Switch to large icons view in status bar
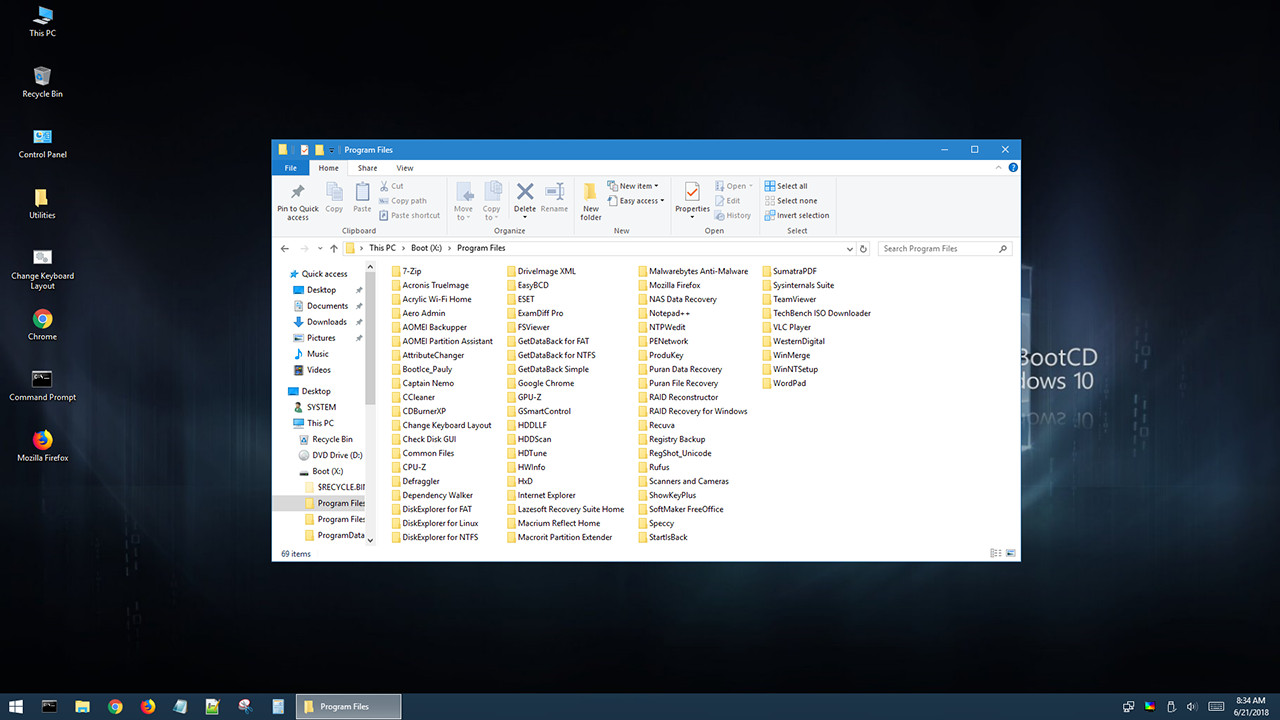This screenshot has height=720, width=1280. click(x=1010, y=553)
